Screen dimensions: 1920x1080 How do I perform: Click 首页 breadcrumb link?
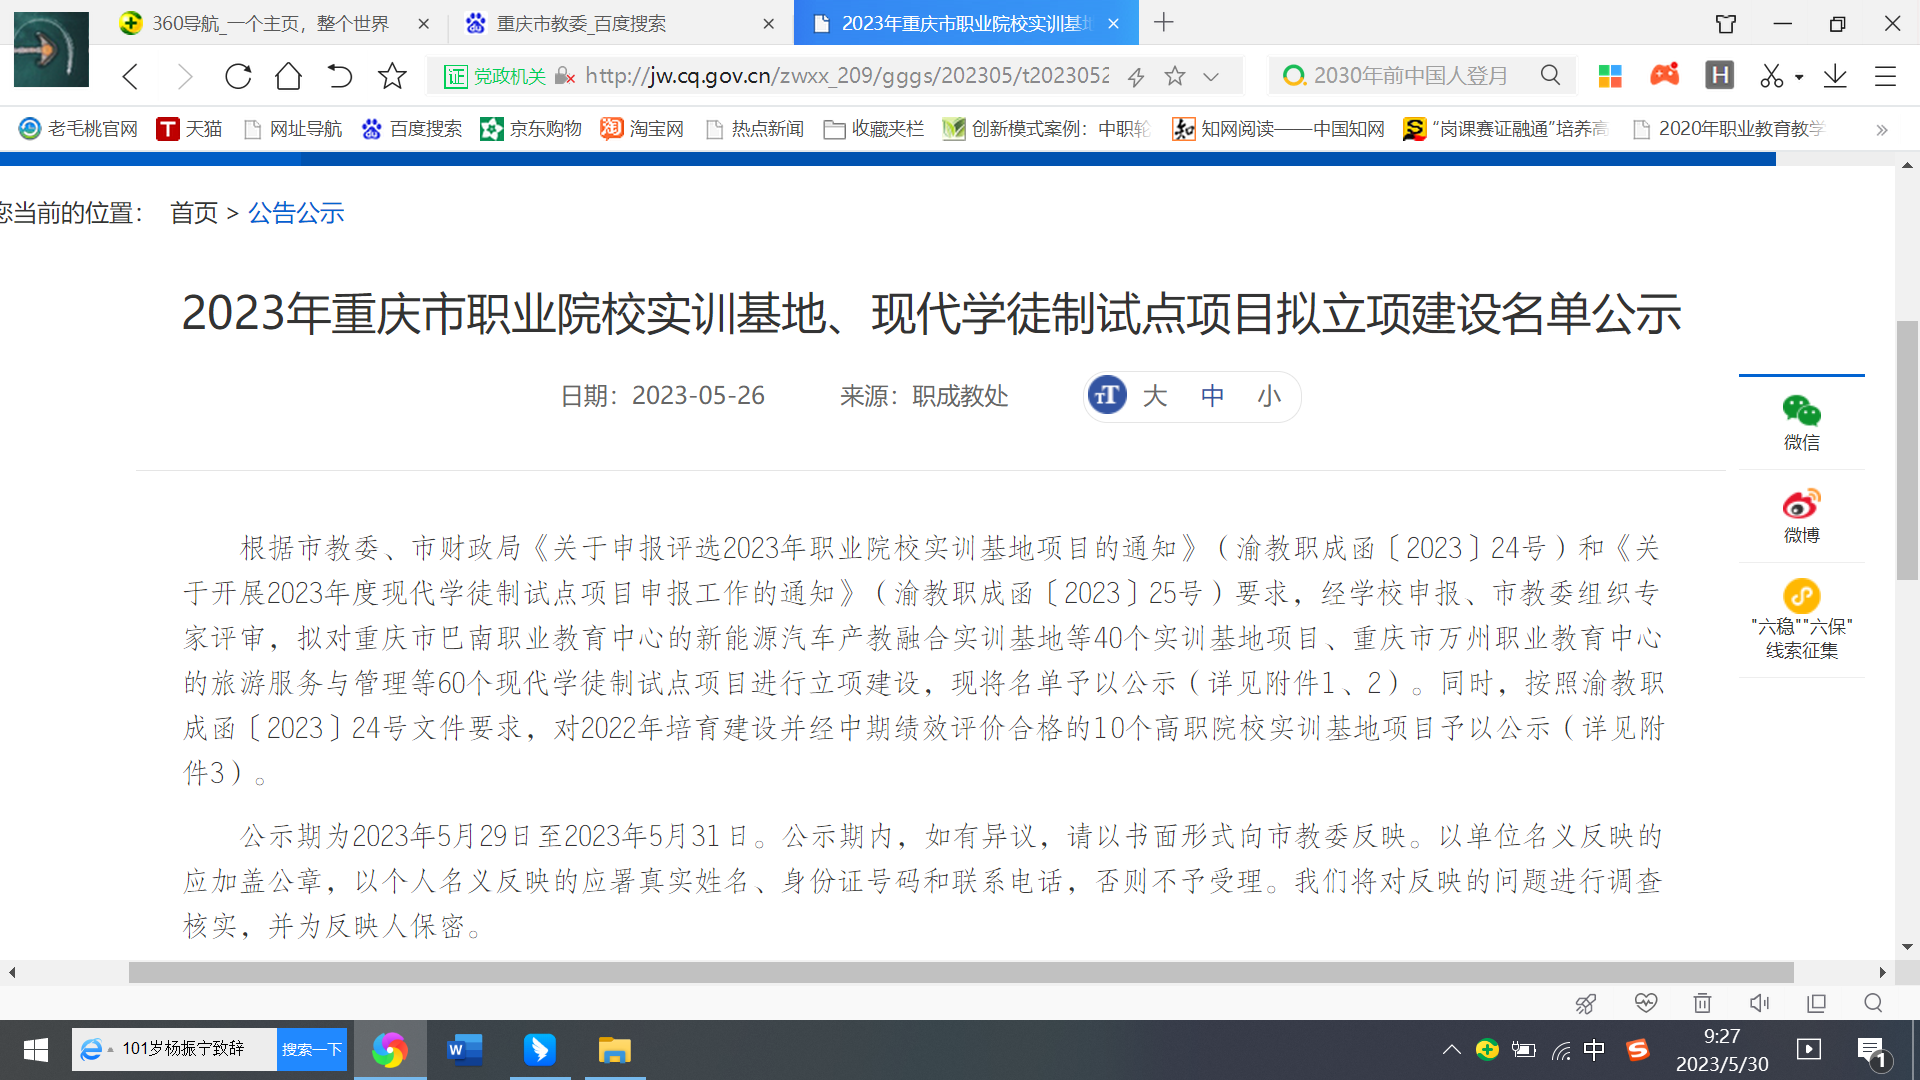tap(194, 213)
